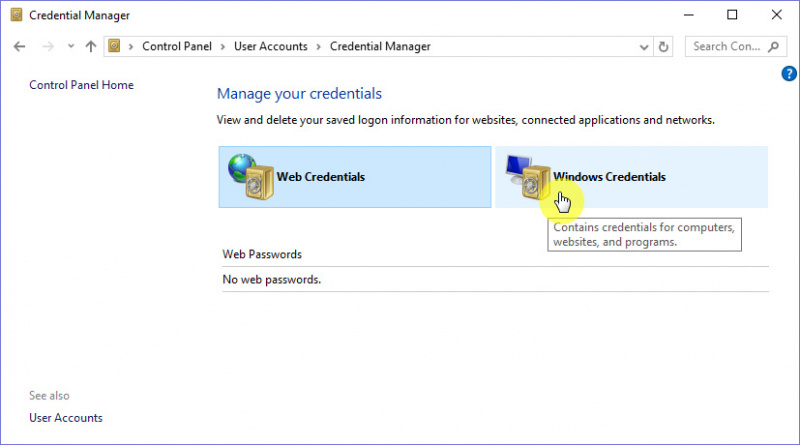Minimize the Credential Manager window

click(689, 15)
